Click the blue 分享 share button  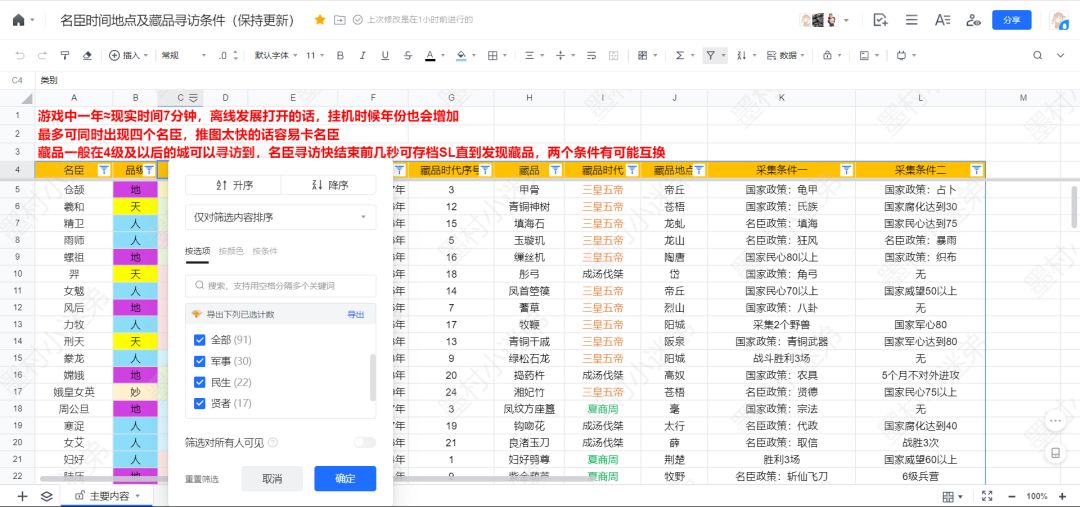[x=1011, y=20]
